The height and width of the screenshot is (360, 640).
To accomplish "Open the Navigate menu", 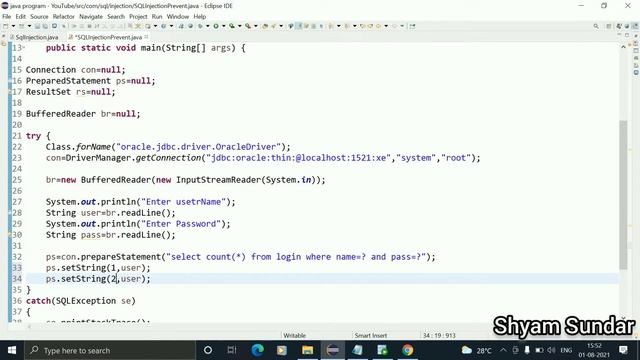I will [91, 17].
